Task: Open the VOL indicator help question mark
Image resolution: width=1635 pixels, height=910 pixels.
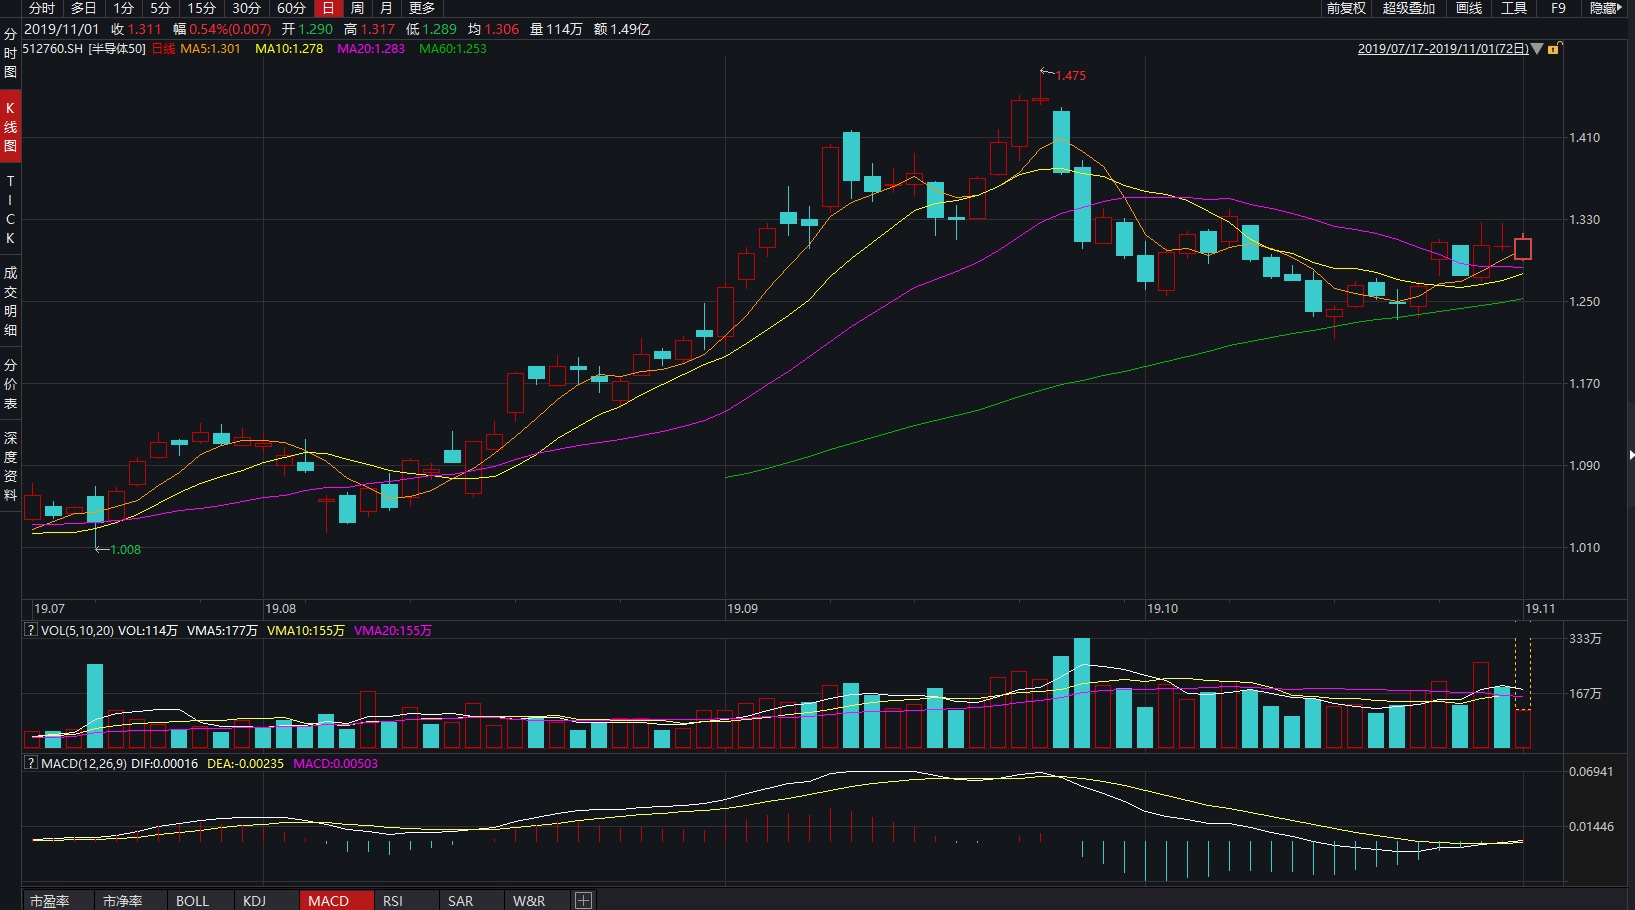Action: [30, 630]
